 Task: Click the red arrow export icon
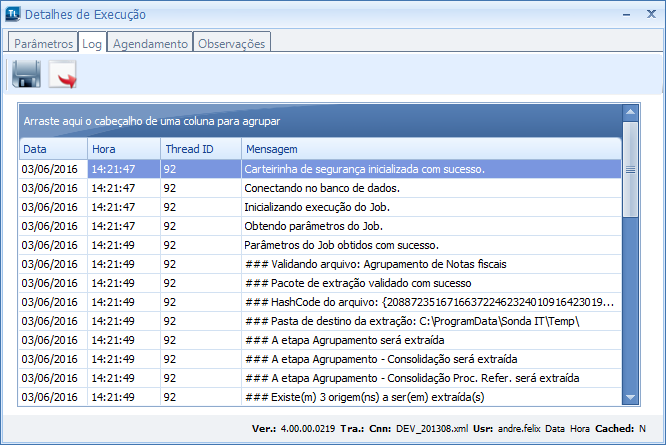click(63, 74)
